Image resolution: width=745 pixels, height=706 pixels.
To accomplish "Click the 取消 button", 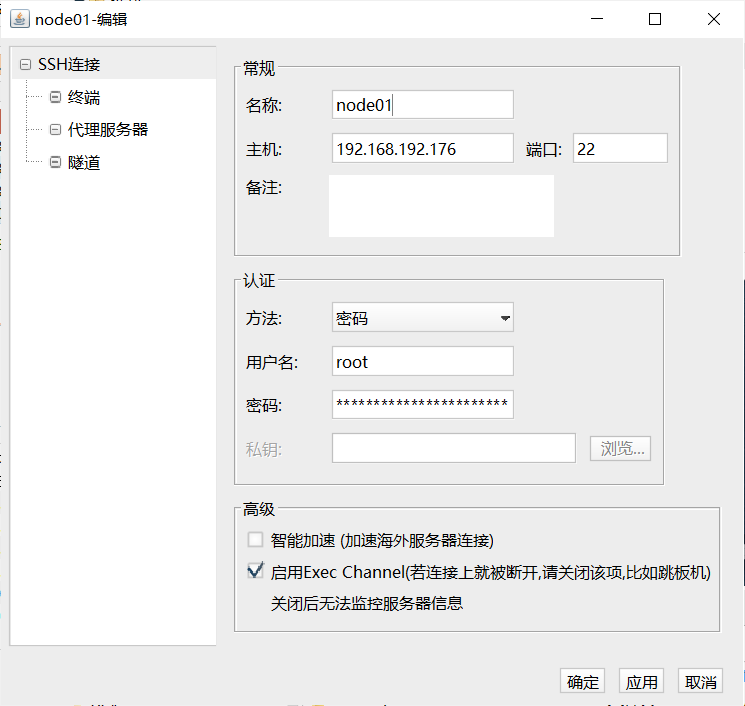I will click(700, 681).
